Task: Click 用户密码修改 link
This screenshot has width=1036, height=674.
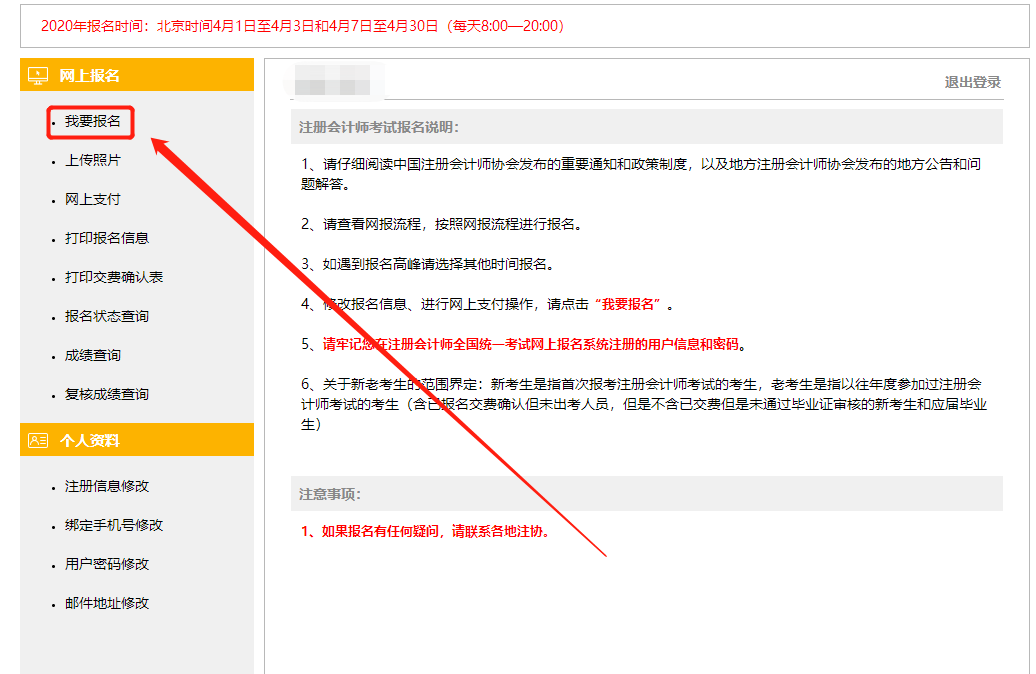Action: (107, 564)
